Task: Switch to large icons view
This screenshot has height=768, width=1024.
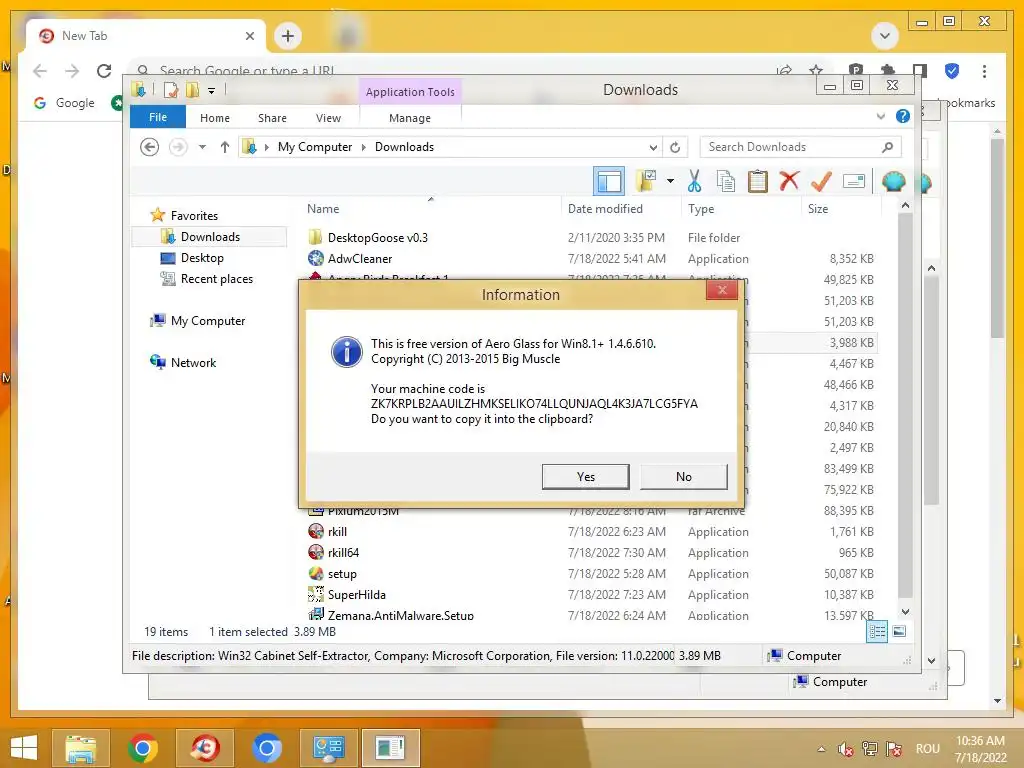Action: pos(899,631)
